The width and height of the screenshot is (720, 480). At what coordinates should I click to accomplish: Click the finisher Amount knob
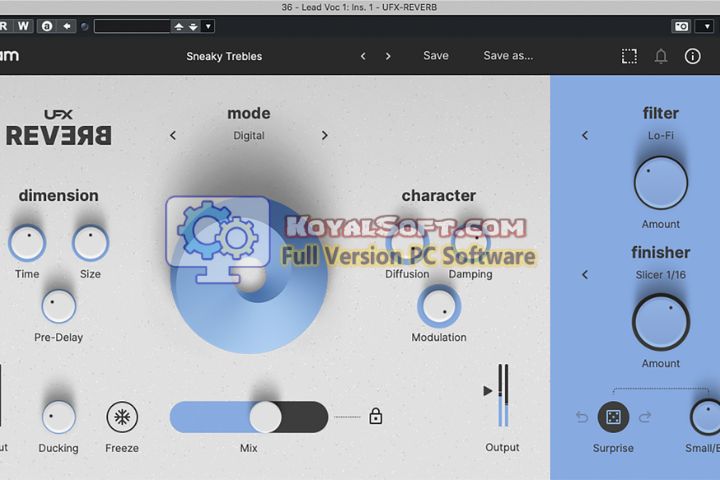tap(661, 322)
